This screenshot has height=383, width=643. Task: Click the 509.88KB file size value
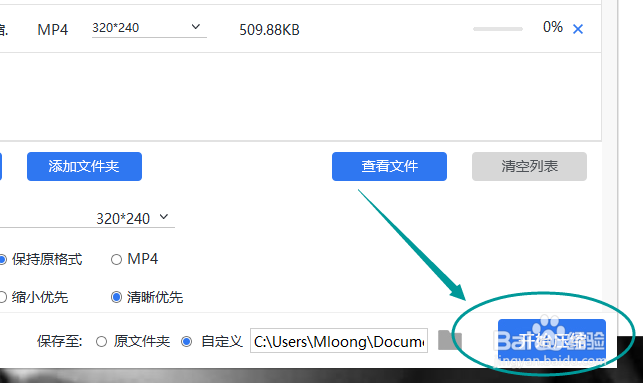[x=269, y=30]
